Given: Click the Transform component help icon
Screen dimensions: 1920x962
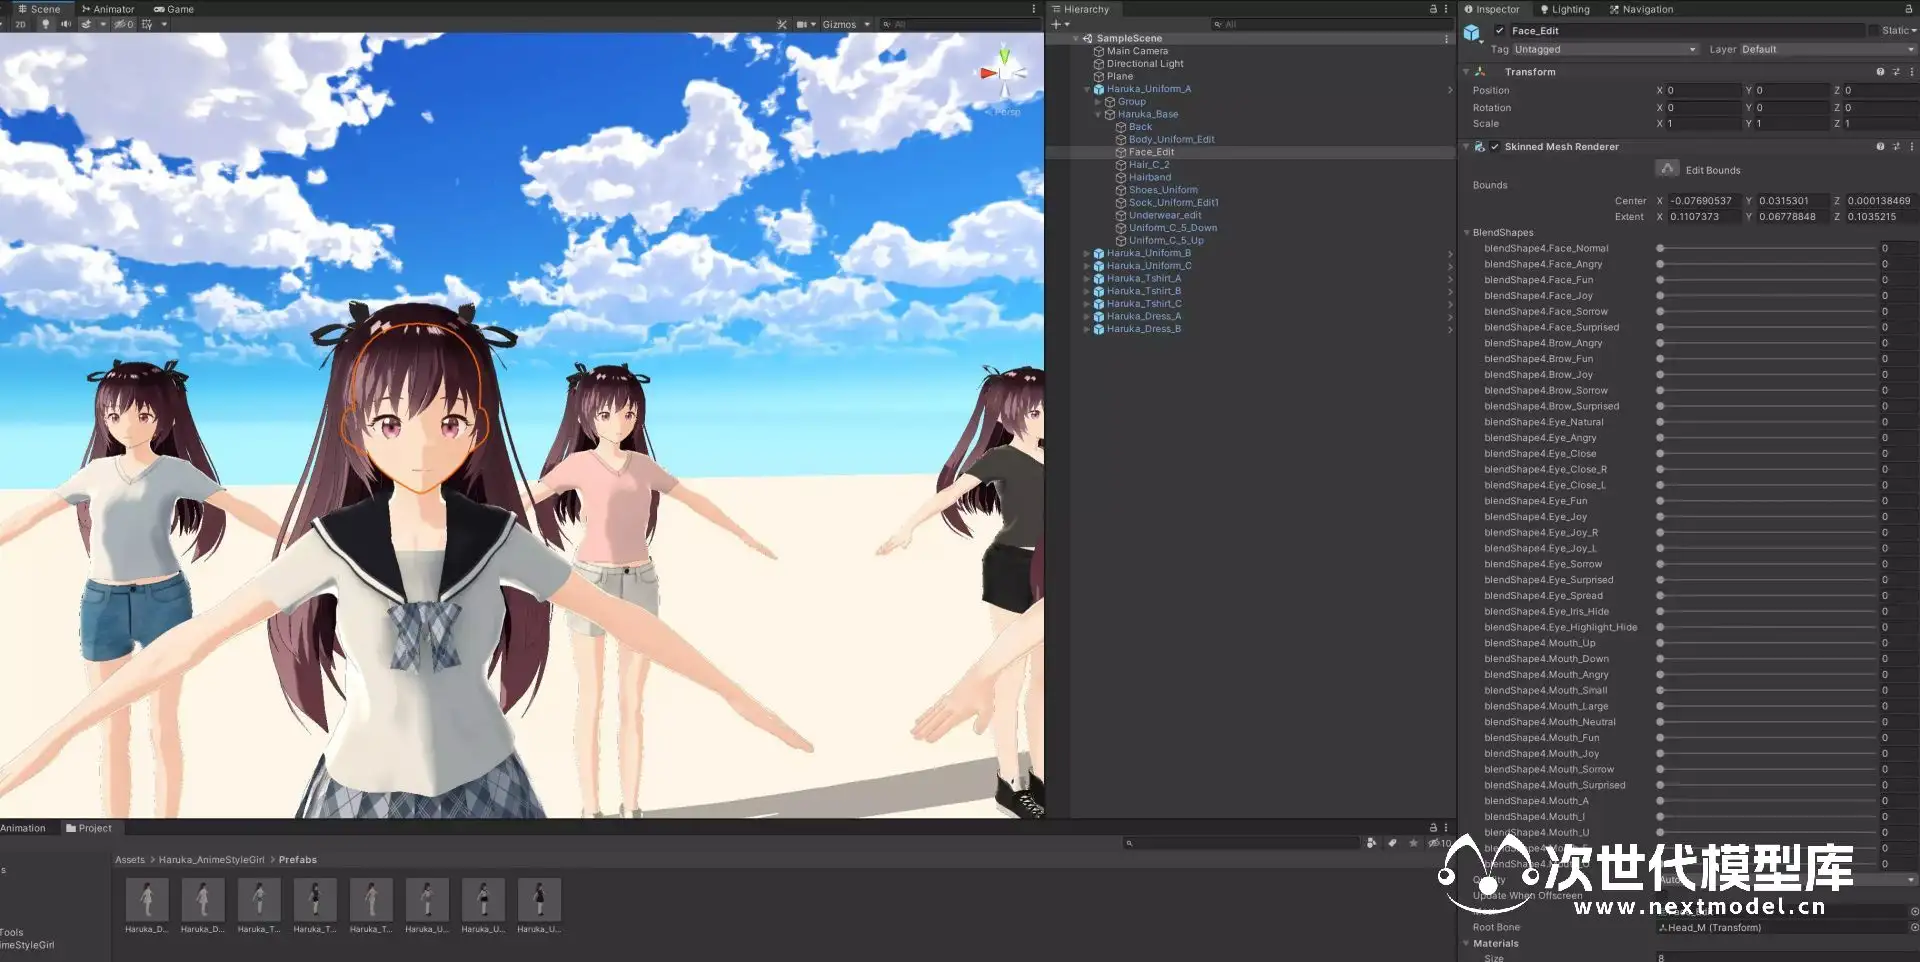Looking at the screenshot, I should pos(1880,72).
